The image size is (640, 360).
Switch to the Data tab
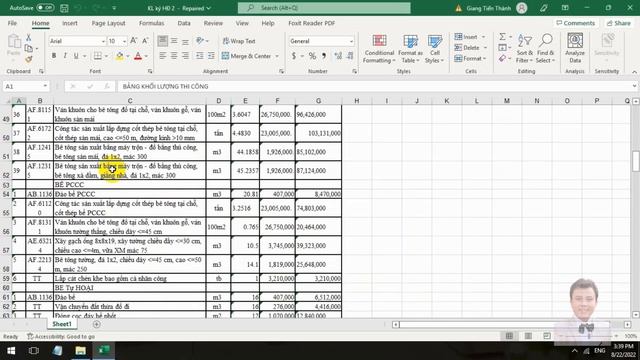184,23
